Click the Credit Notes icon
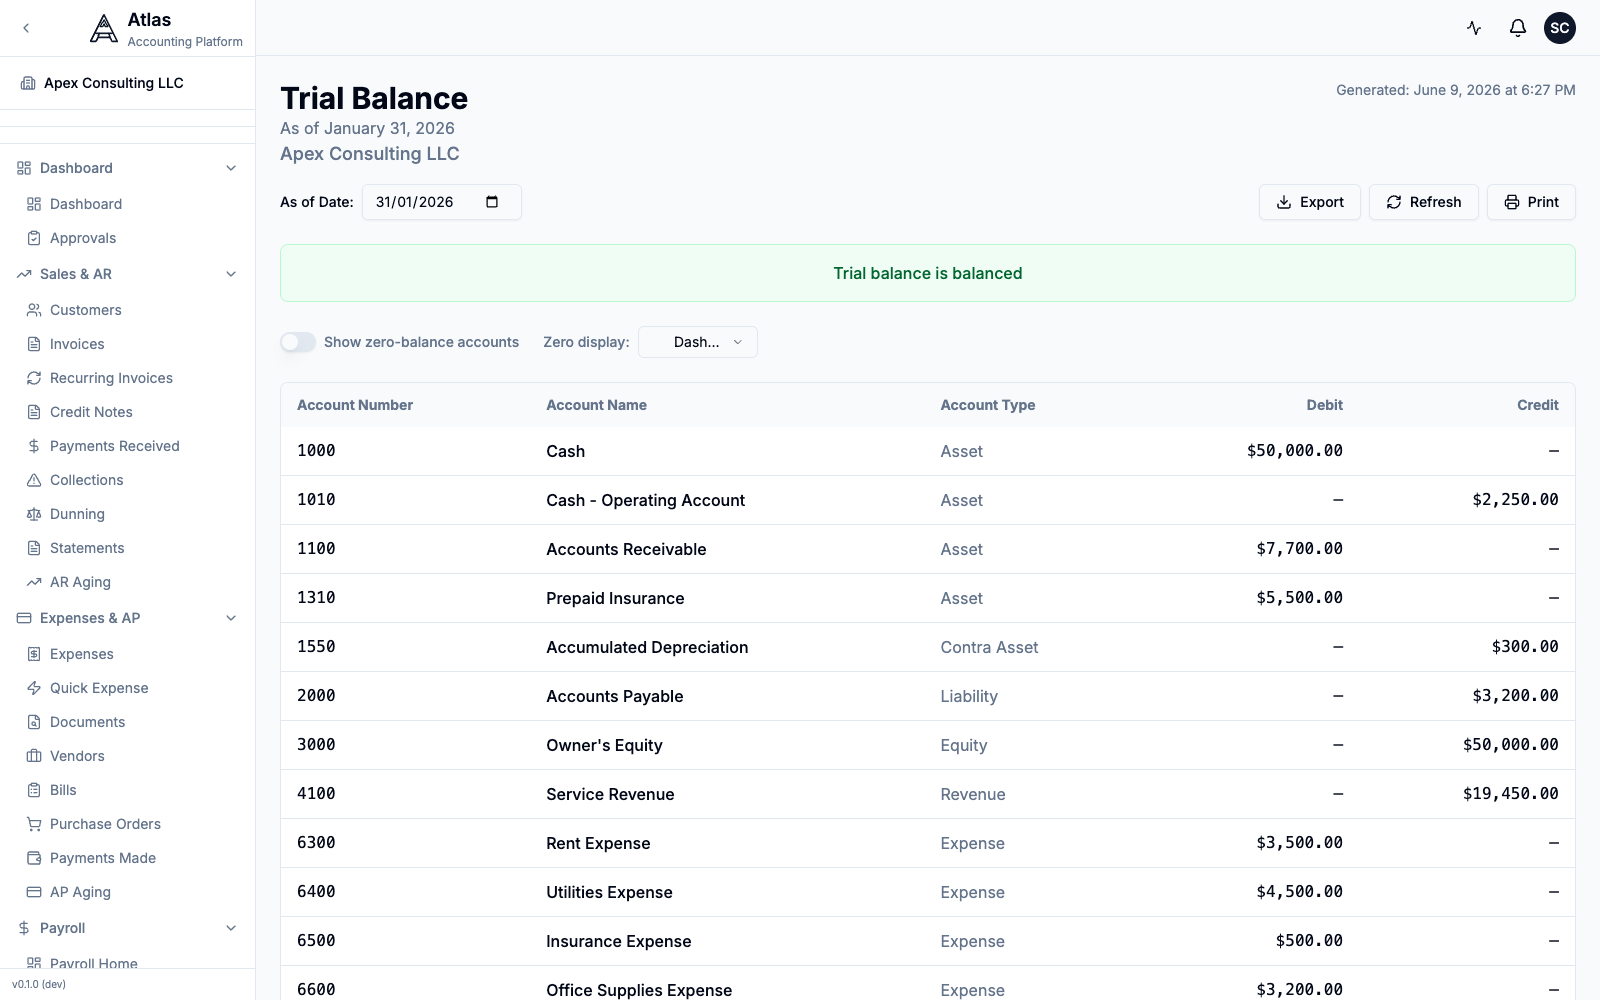 34,412
